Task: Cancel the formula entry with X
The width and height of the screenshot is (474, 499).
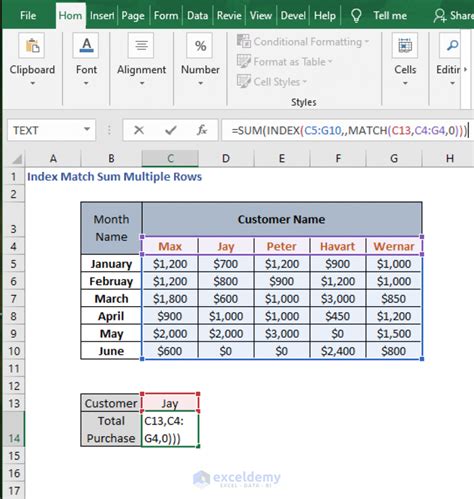Action: click(x=139, y=130)
